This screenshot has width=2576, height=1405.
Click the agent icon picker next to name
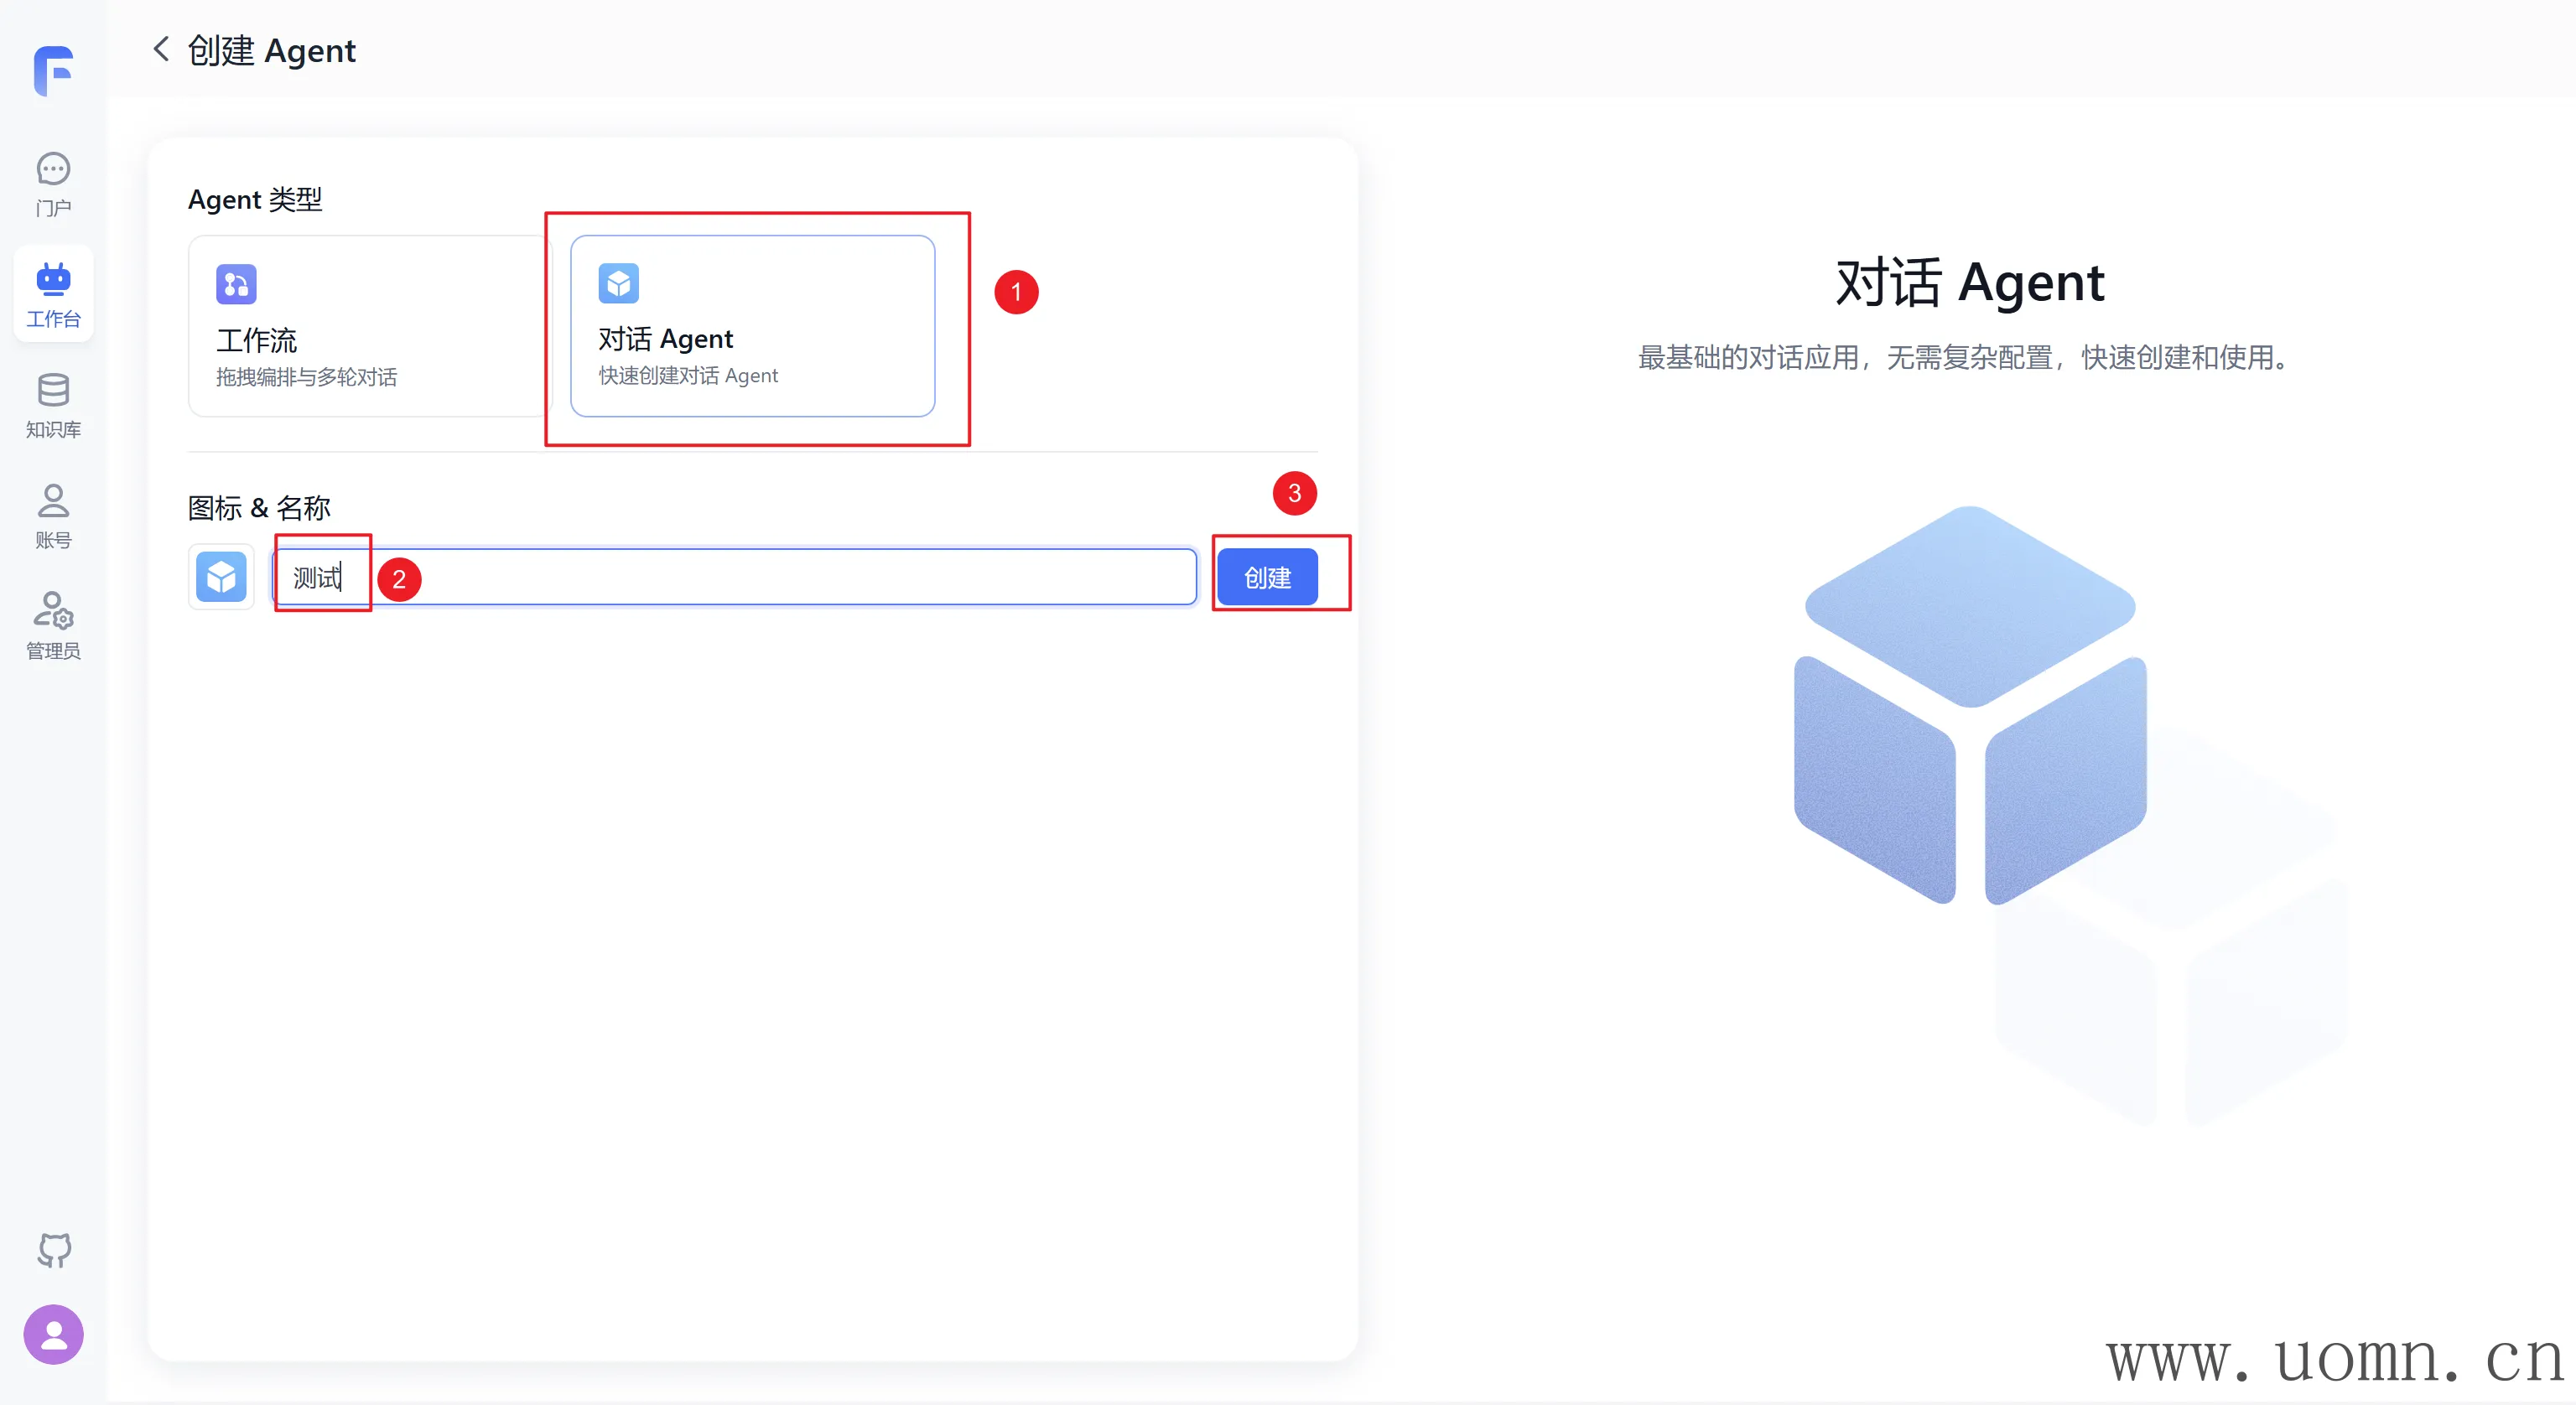[x=221, y=577]
